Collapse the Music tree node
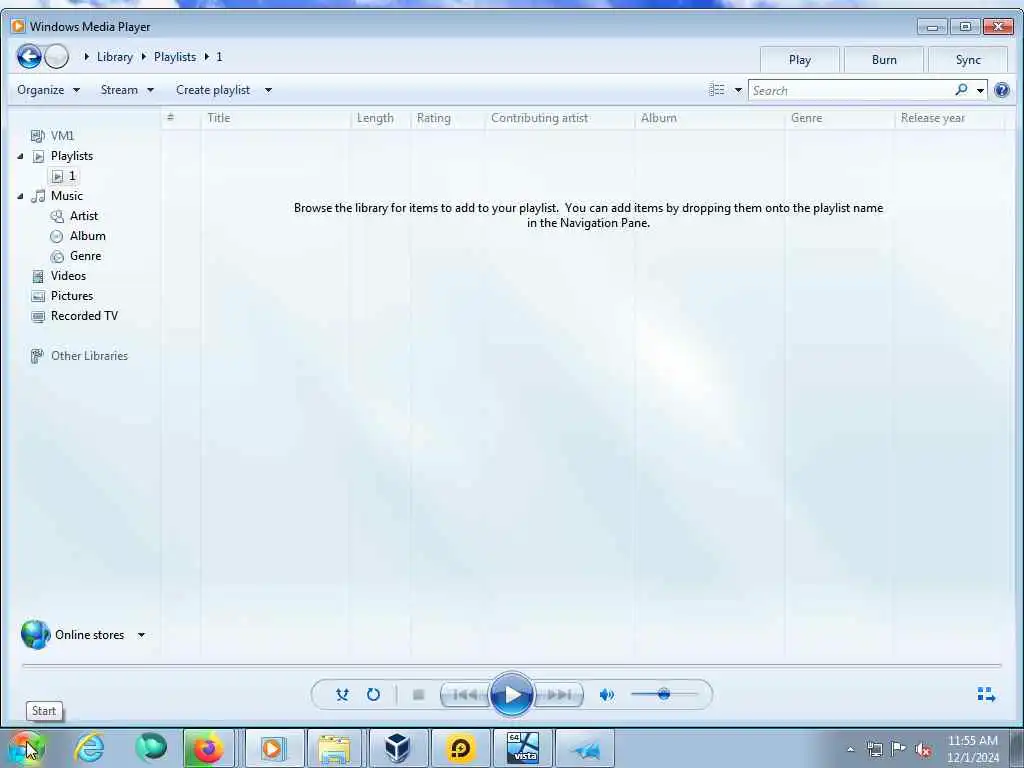This screenshot has width=1024, height=768. tap(20, 196)
